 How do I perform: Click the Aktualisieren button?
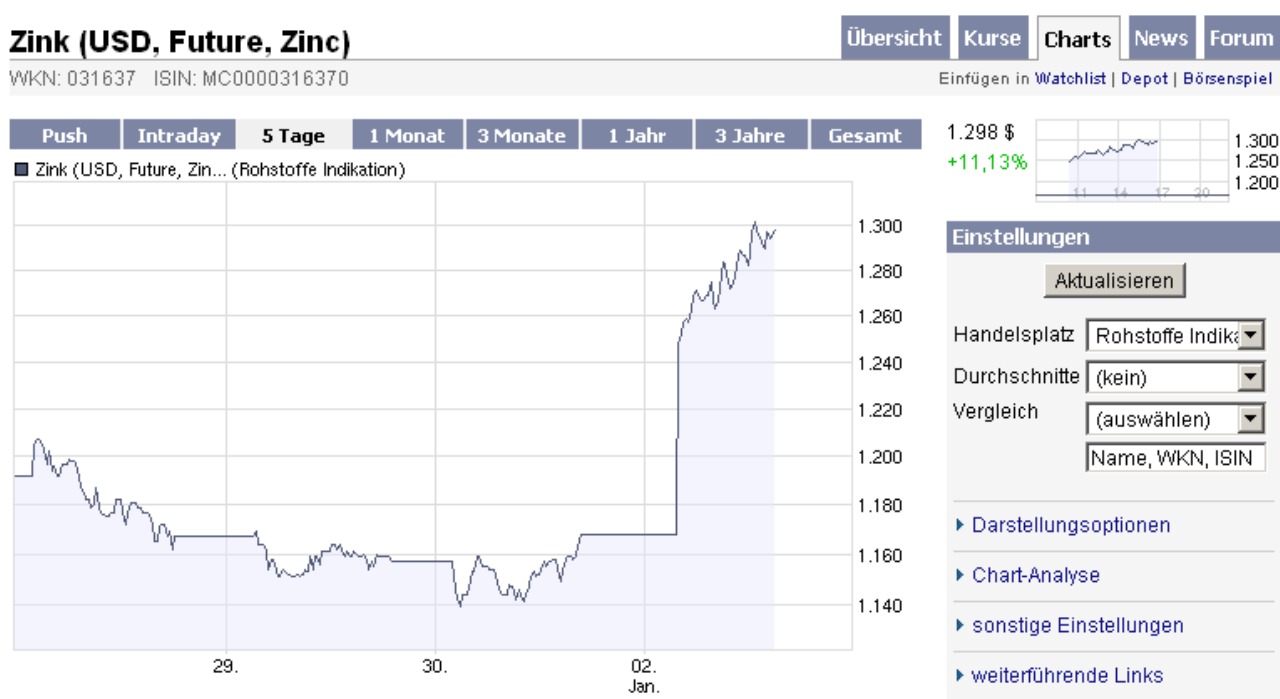(1113, 281)
